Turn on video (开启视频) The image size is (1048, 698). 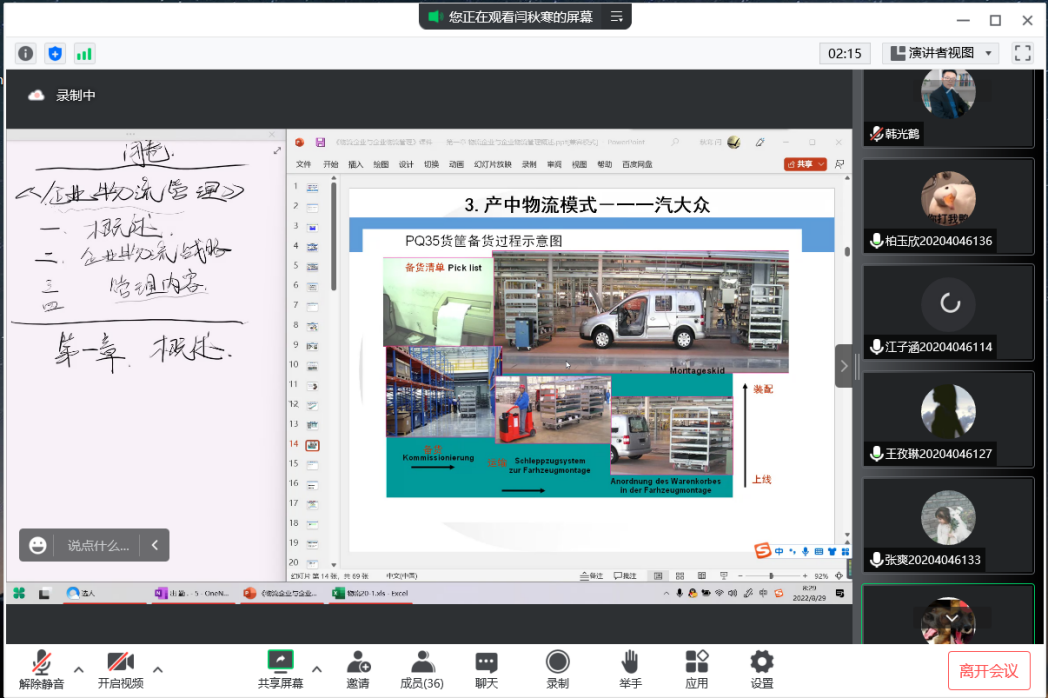coord(120,669)
